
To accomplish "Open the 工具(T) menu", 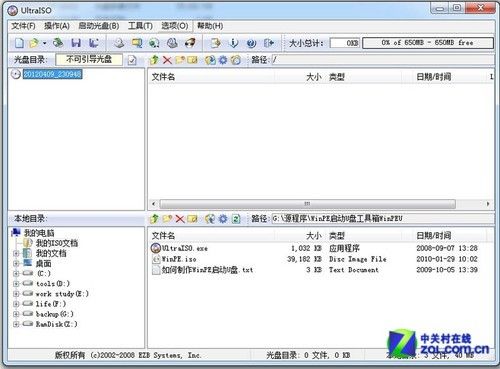I will pyautogui.click(x=140, y=26).
